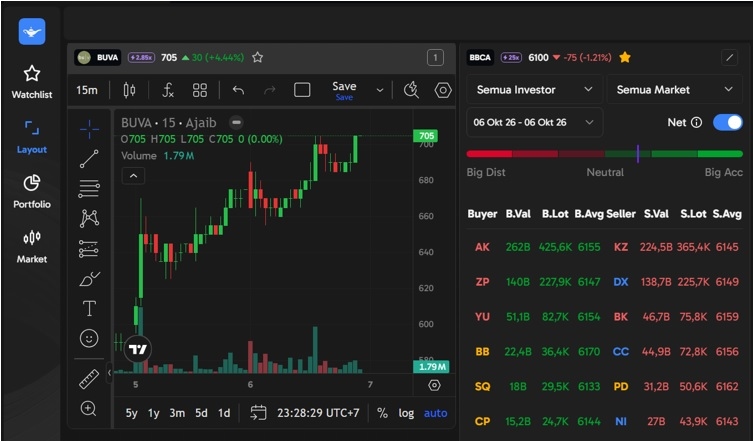Remove BBCA from favorites star
The height and width of the screenshot is (441, 753).
pos(625,58)
